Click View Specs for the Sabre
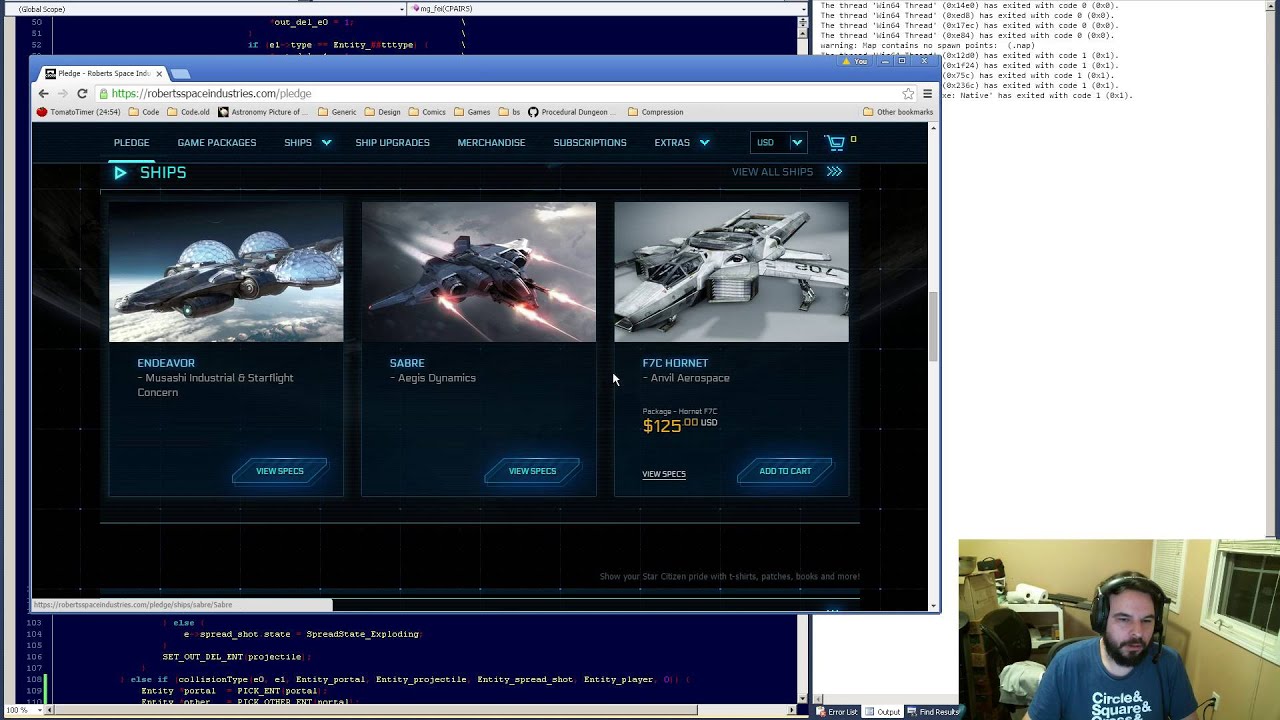 click(x=532, y=471)
